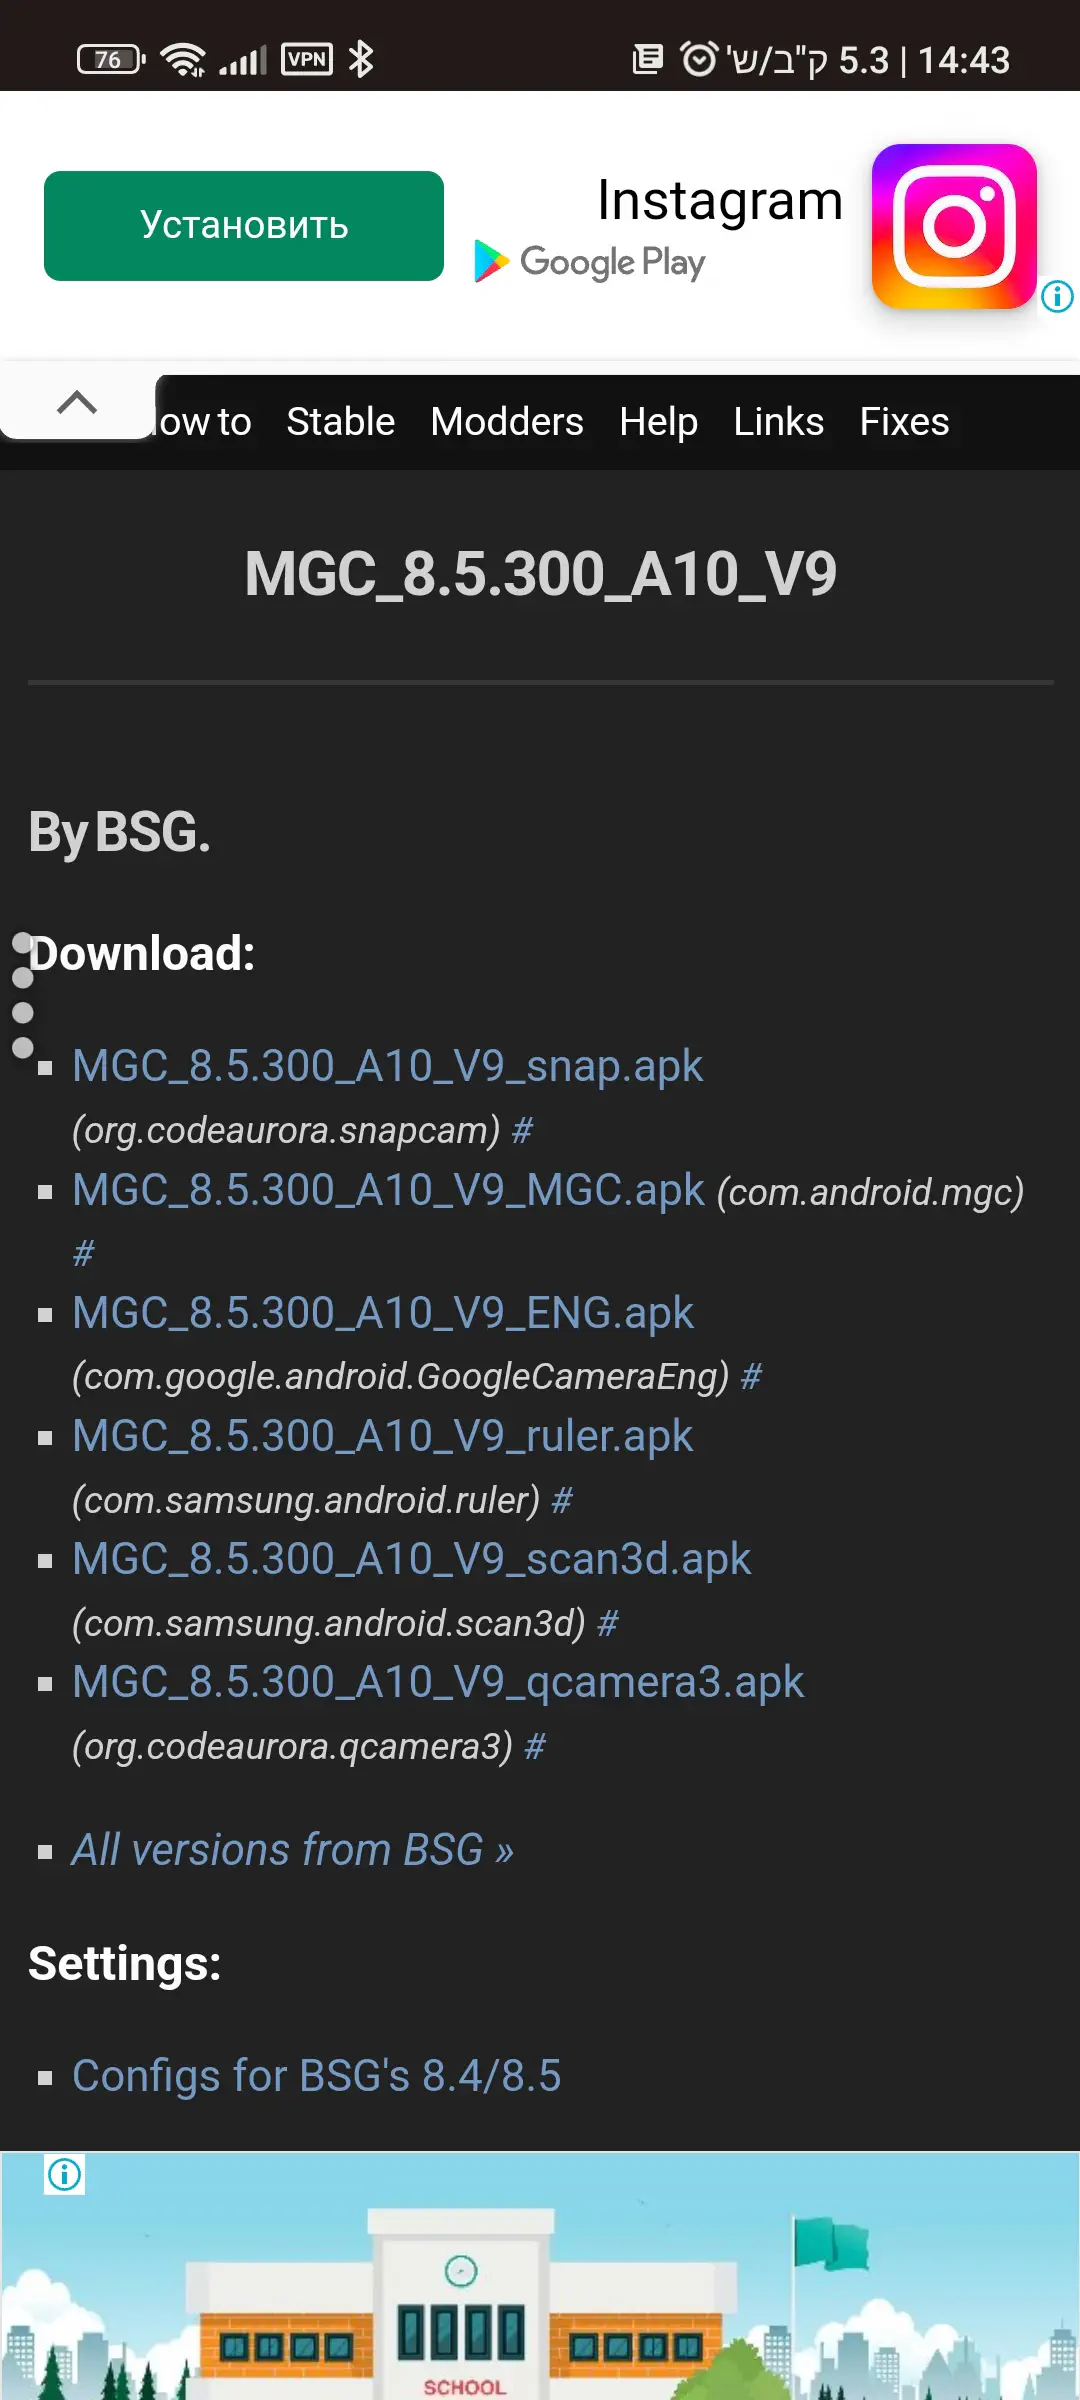
Task: Open the Modders menu item
Action: coord(507,422)
